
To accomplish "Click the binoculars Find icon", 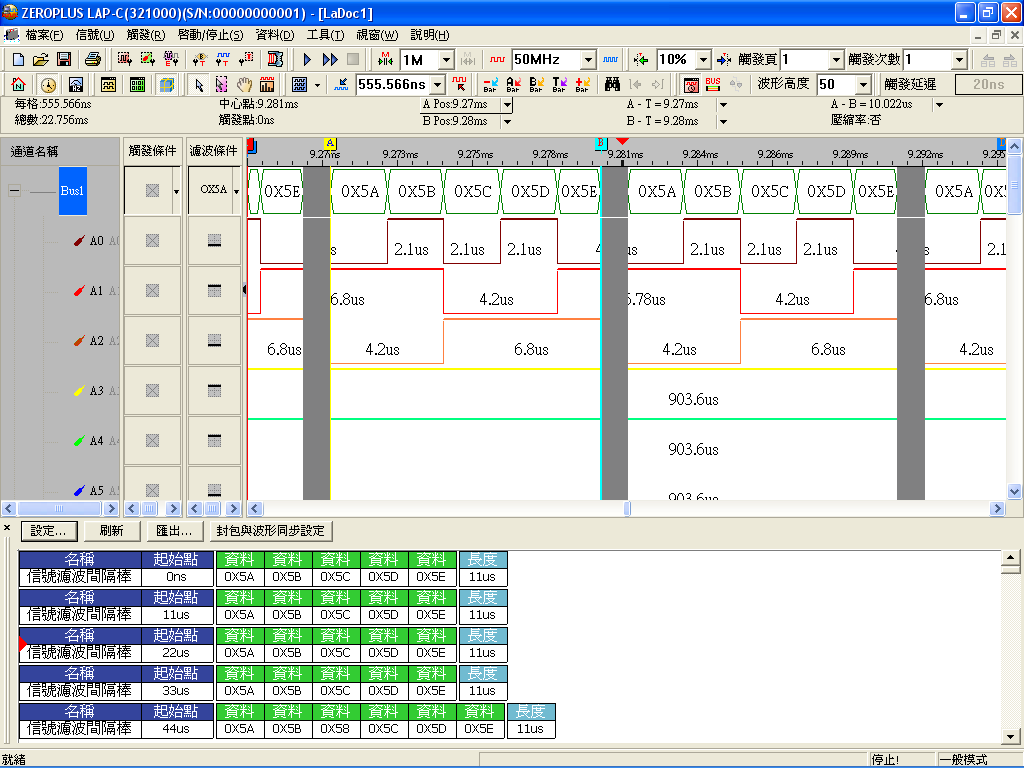I will pyautogui.click(x=612, y=85).
